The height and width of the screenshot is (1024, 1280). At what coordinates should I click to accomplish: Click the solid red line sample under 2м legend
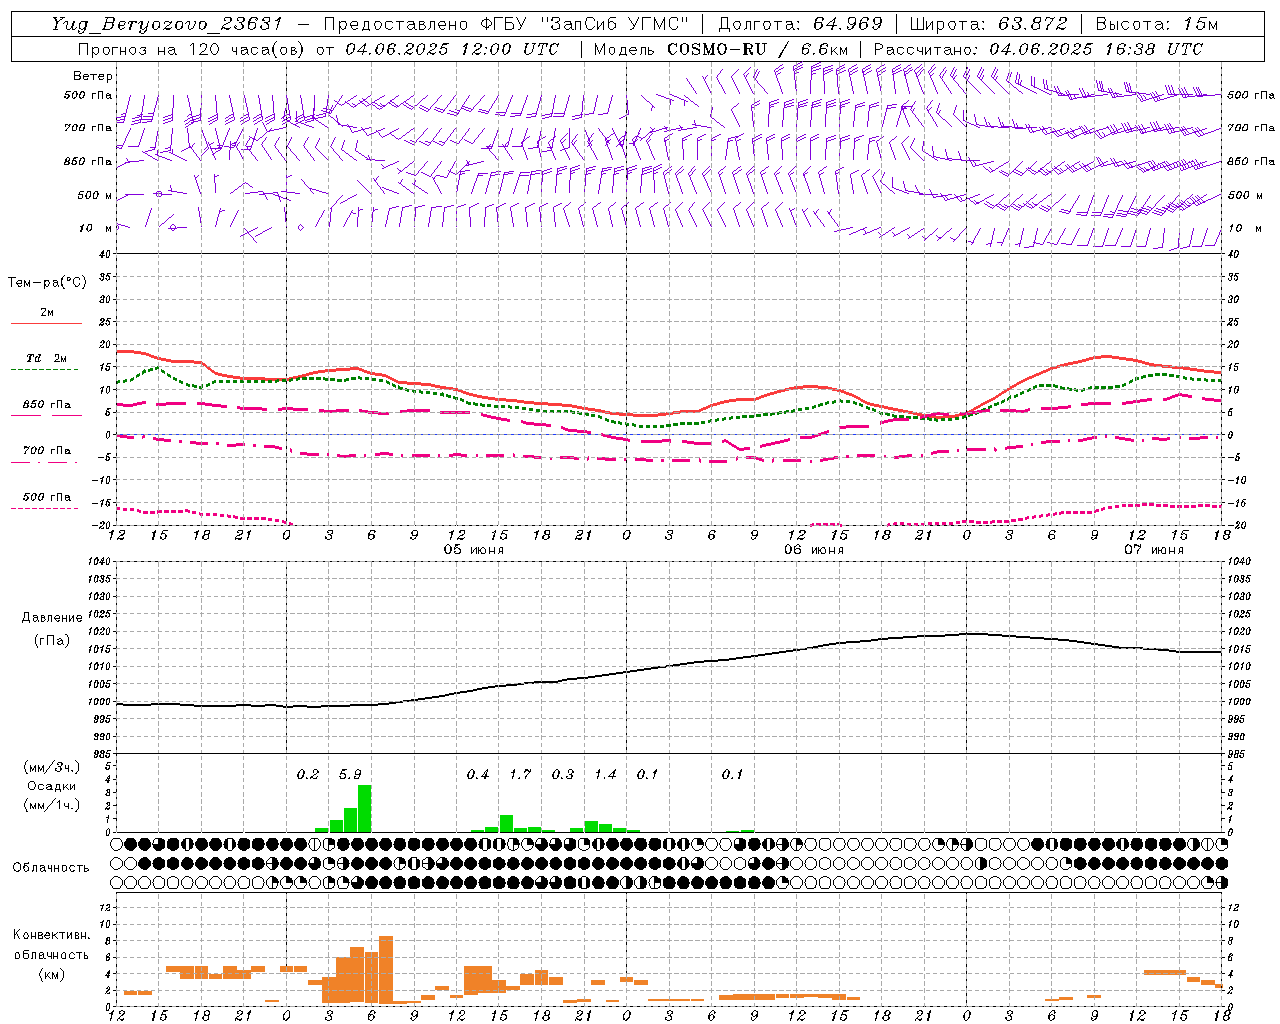[x=47, y=323]
